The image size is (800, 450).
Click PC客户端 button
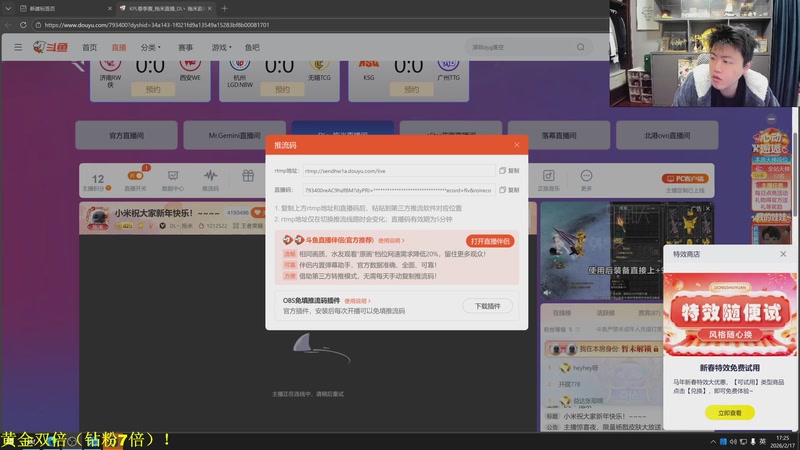[x=685, y=179]
